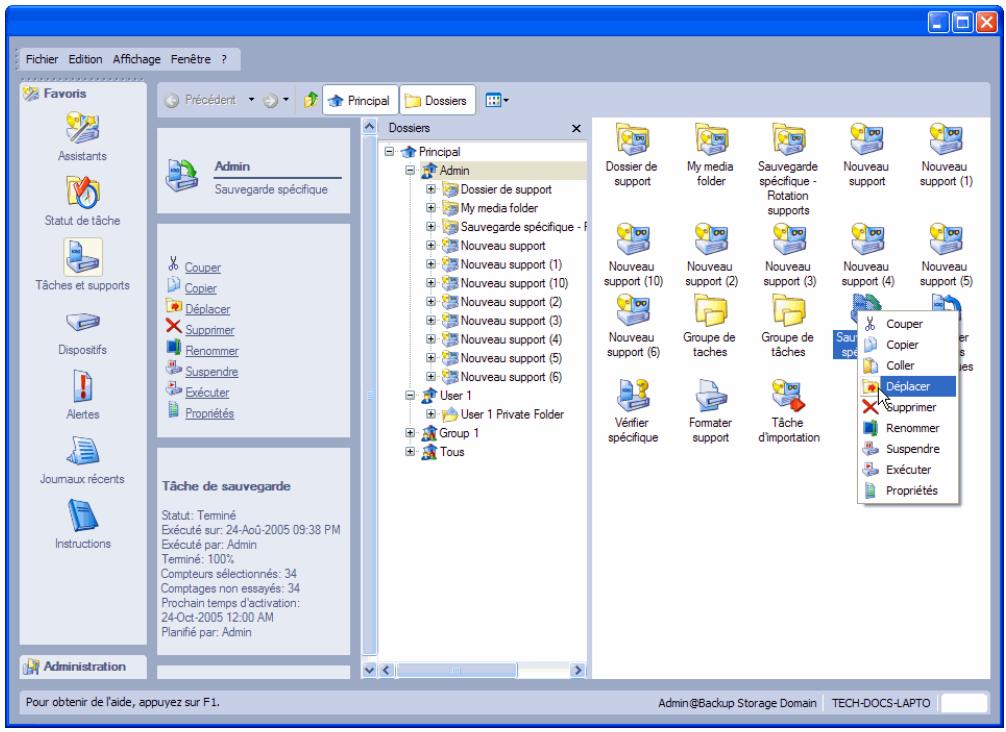Screen dimensions: 1006x732
Task: Choose Propriétés in context menu
Action: (x=908, y=490)
